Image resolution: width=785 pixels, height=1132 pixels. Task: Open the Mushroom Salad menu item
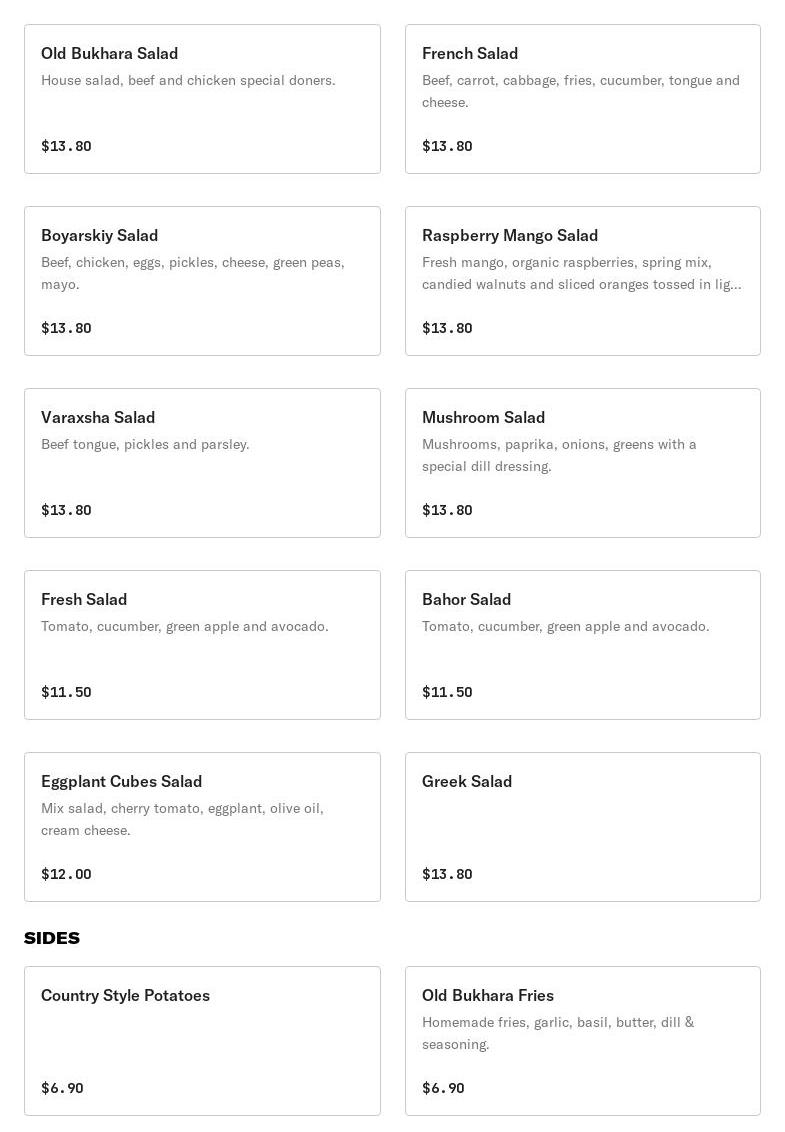(x=582, y=463)
